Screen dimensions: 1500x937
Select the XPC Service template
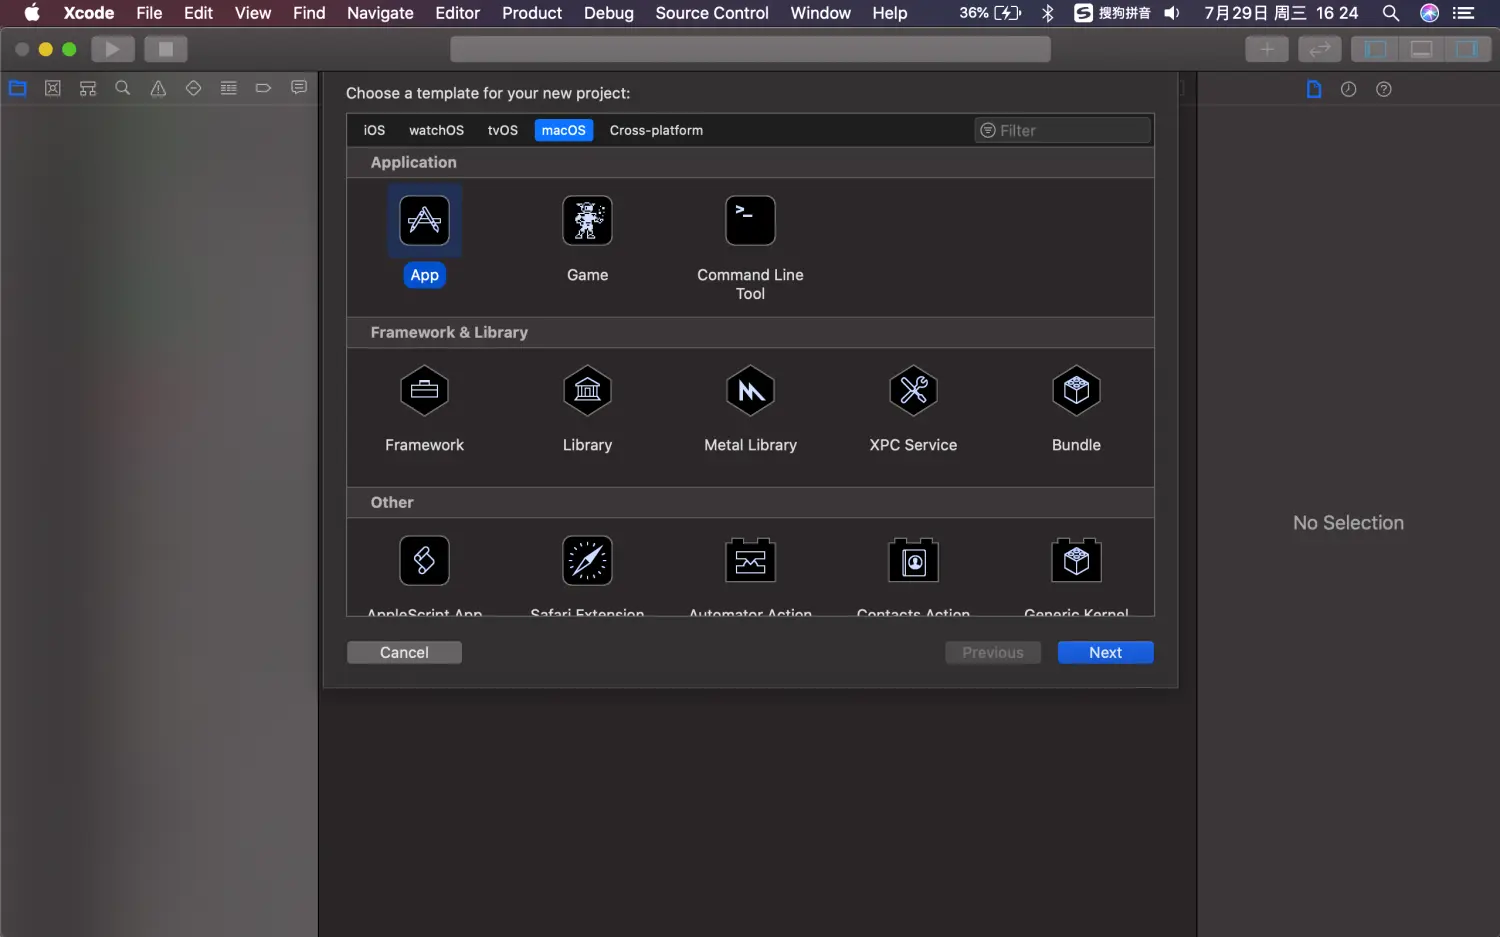(x=913, y=391)
